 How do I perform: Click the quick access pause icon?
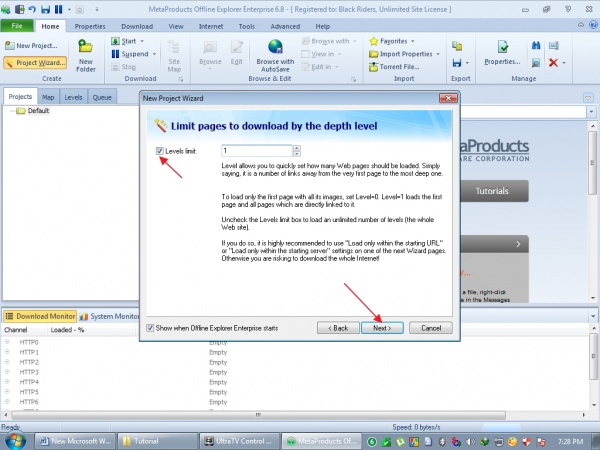(x=58, y=9)
